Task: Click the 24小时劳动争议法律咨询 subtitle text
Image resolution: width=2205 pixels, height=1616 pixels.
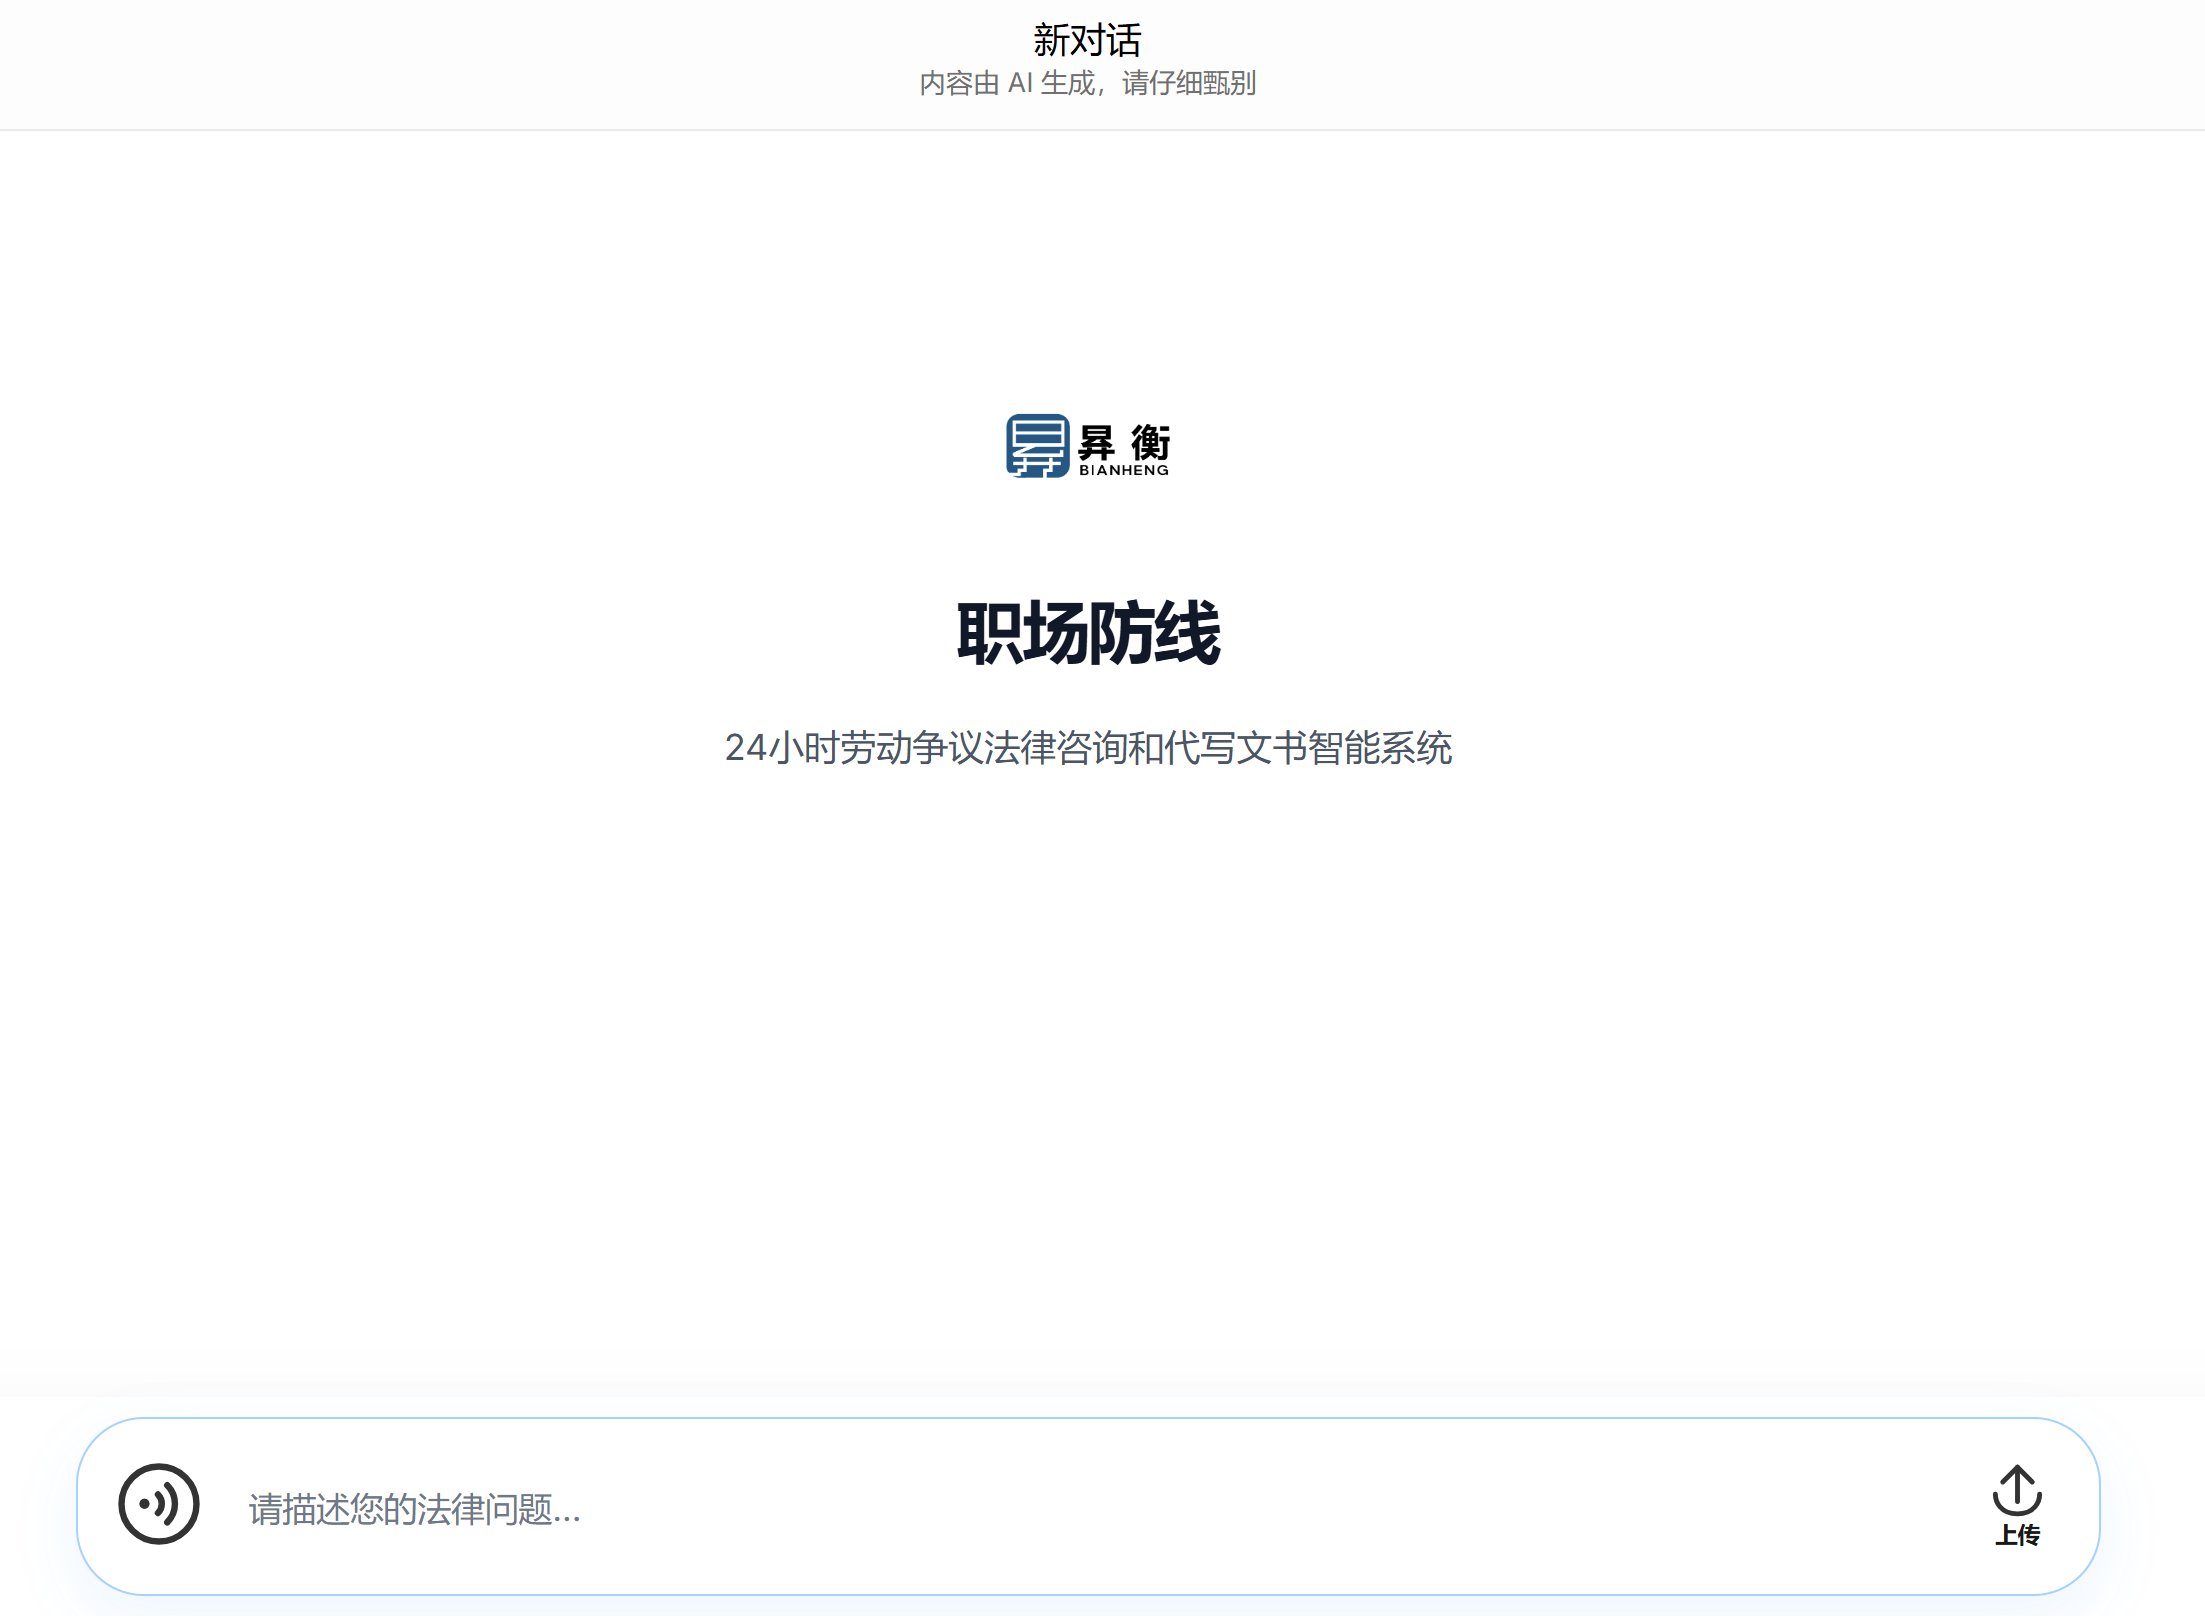Action: pyautogui.click(x=1088, y=748)
